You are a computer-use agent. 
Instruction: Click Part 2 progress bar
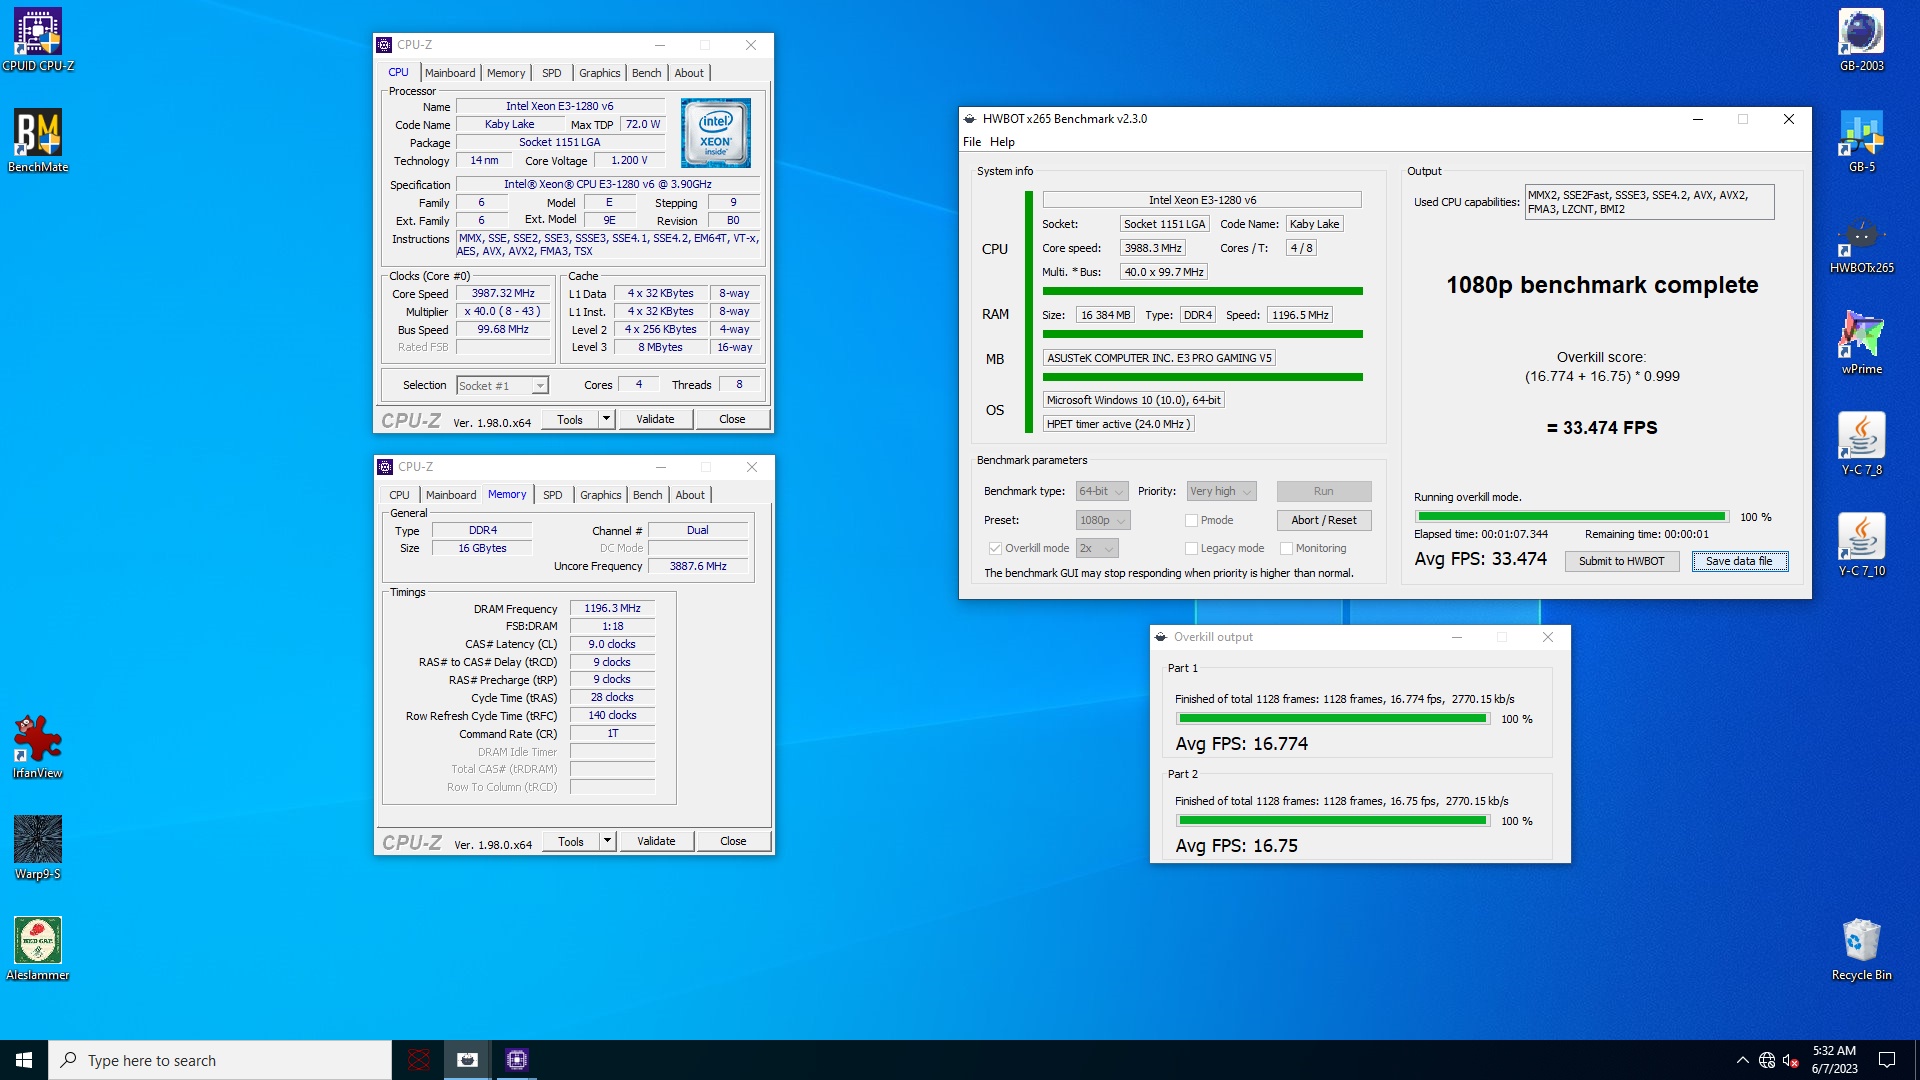1332,821
